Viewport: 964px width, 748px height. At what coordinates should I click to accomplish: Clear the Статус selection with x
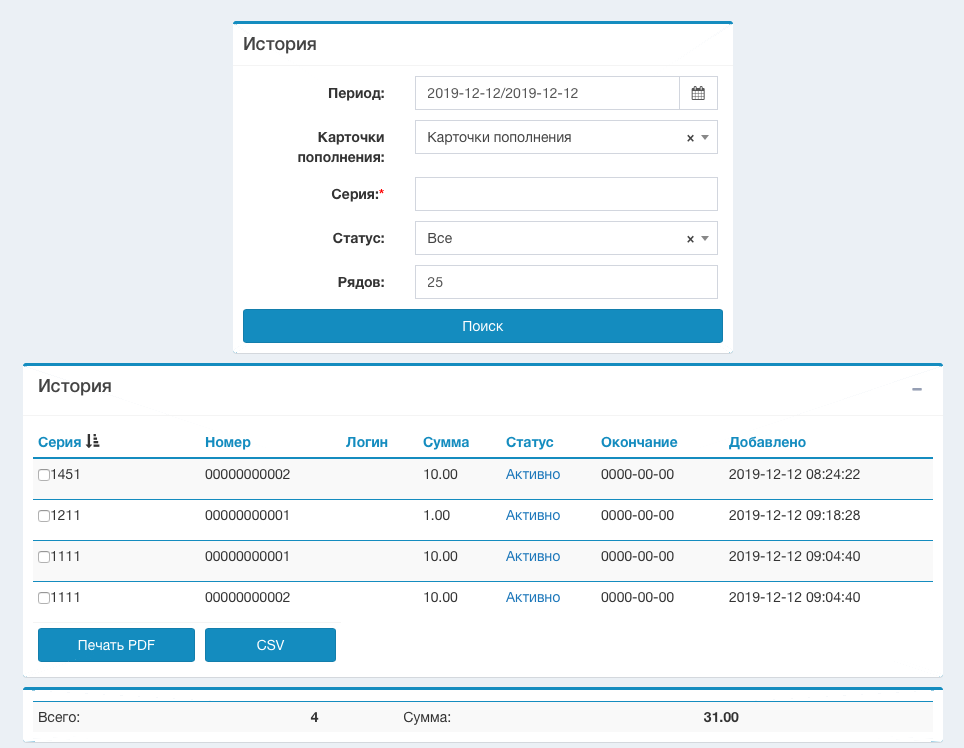(689, 239)
